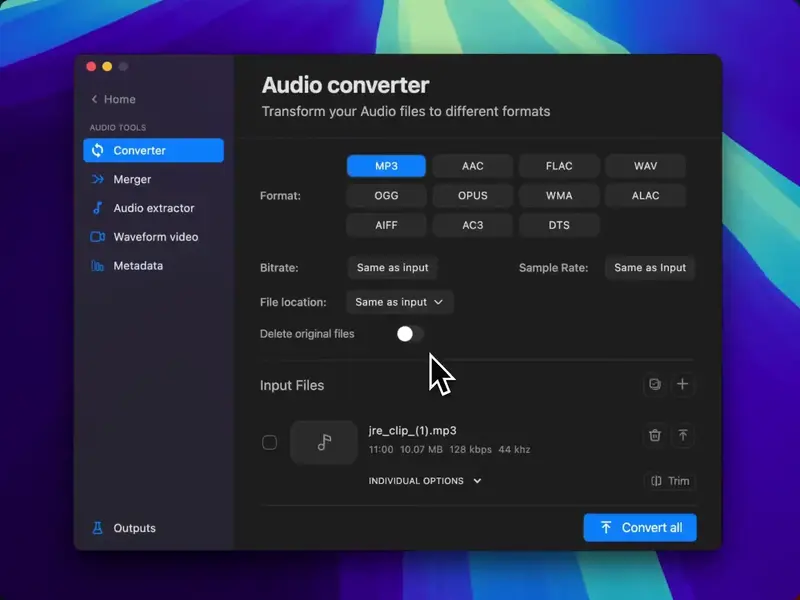This screenshot has height=600, width=800.
Task: Choose the AC3 format button
Action: pyautogui.click(x=472, y=225)
